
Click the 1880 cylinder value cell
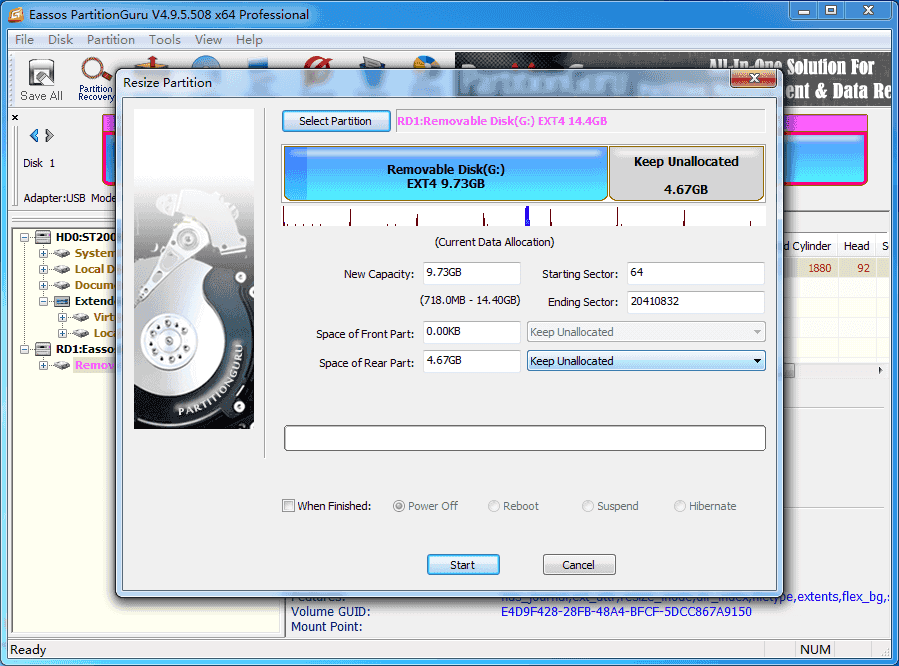coord(819,268)
